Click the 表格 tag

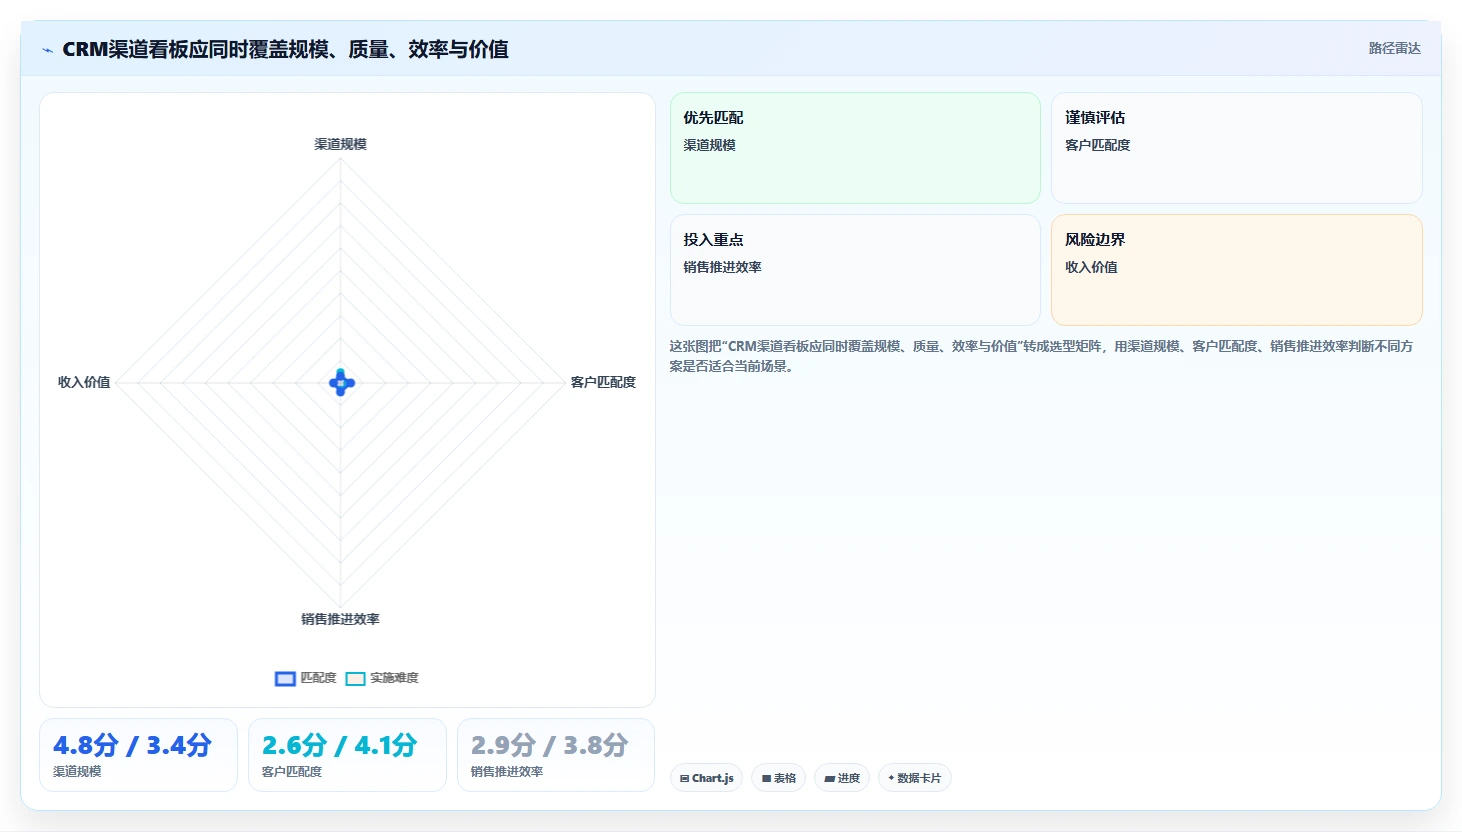(778, 778)
